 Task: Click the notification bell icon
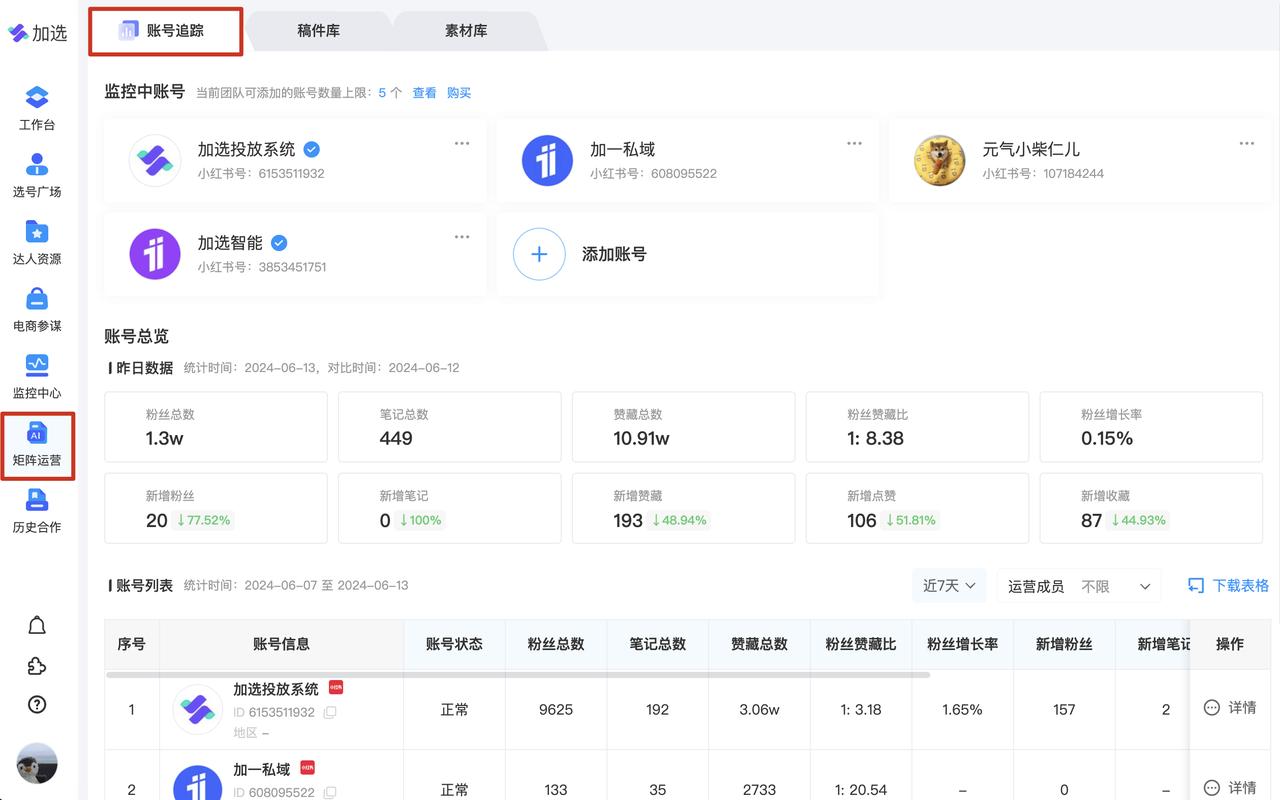pos(37,626)
